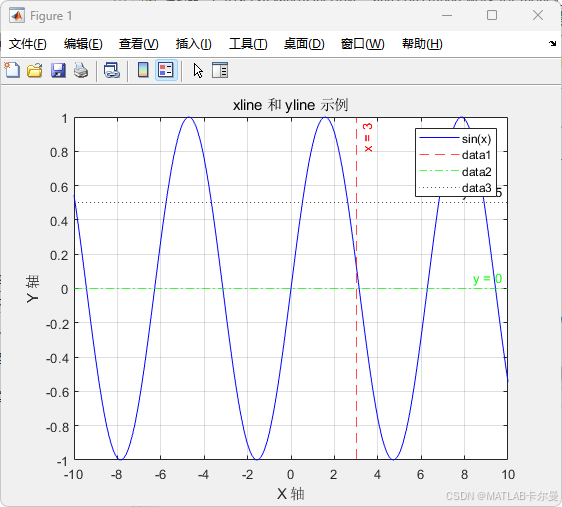This screenshot has height=507, width=562.
Task: Minimize the Figure 1 window
Action: [x=447, y=15]
